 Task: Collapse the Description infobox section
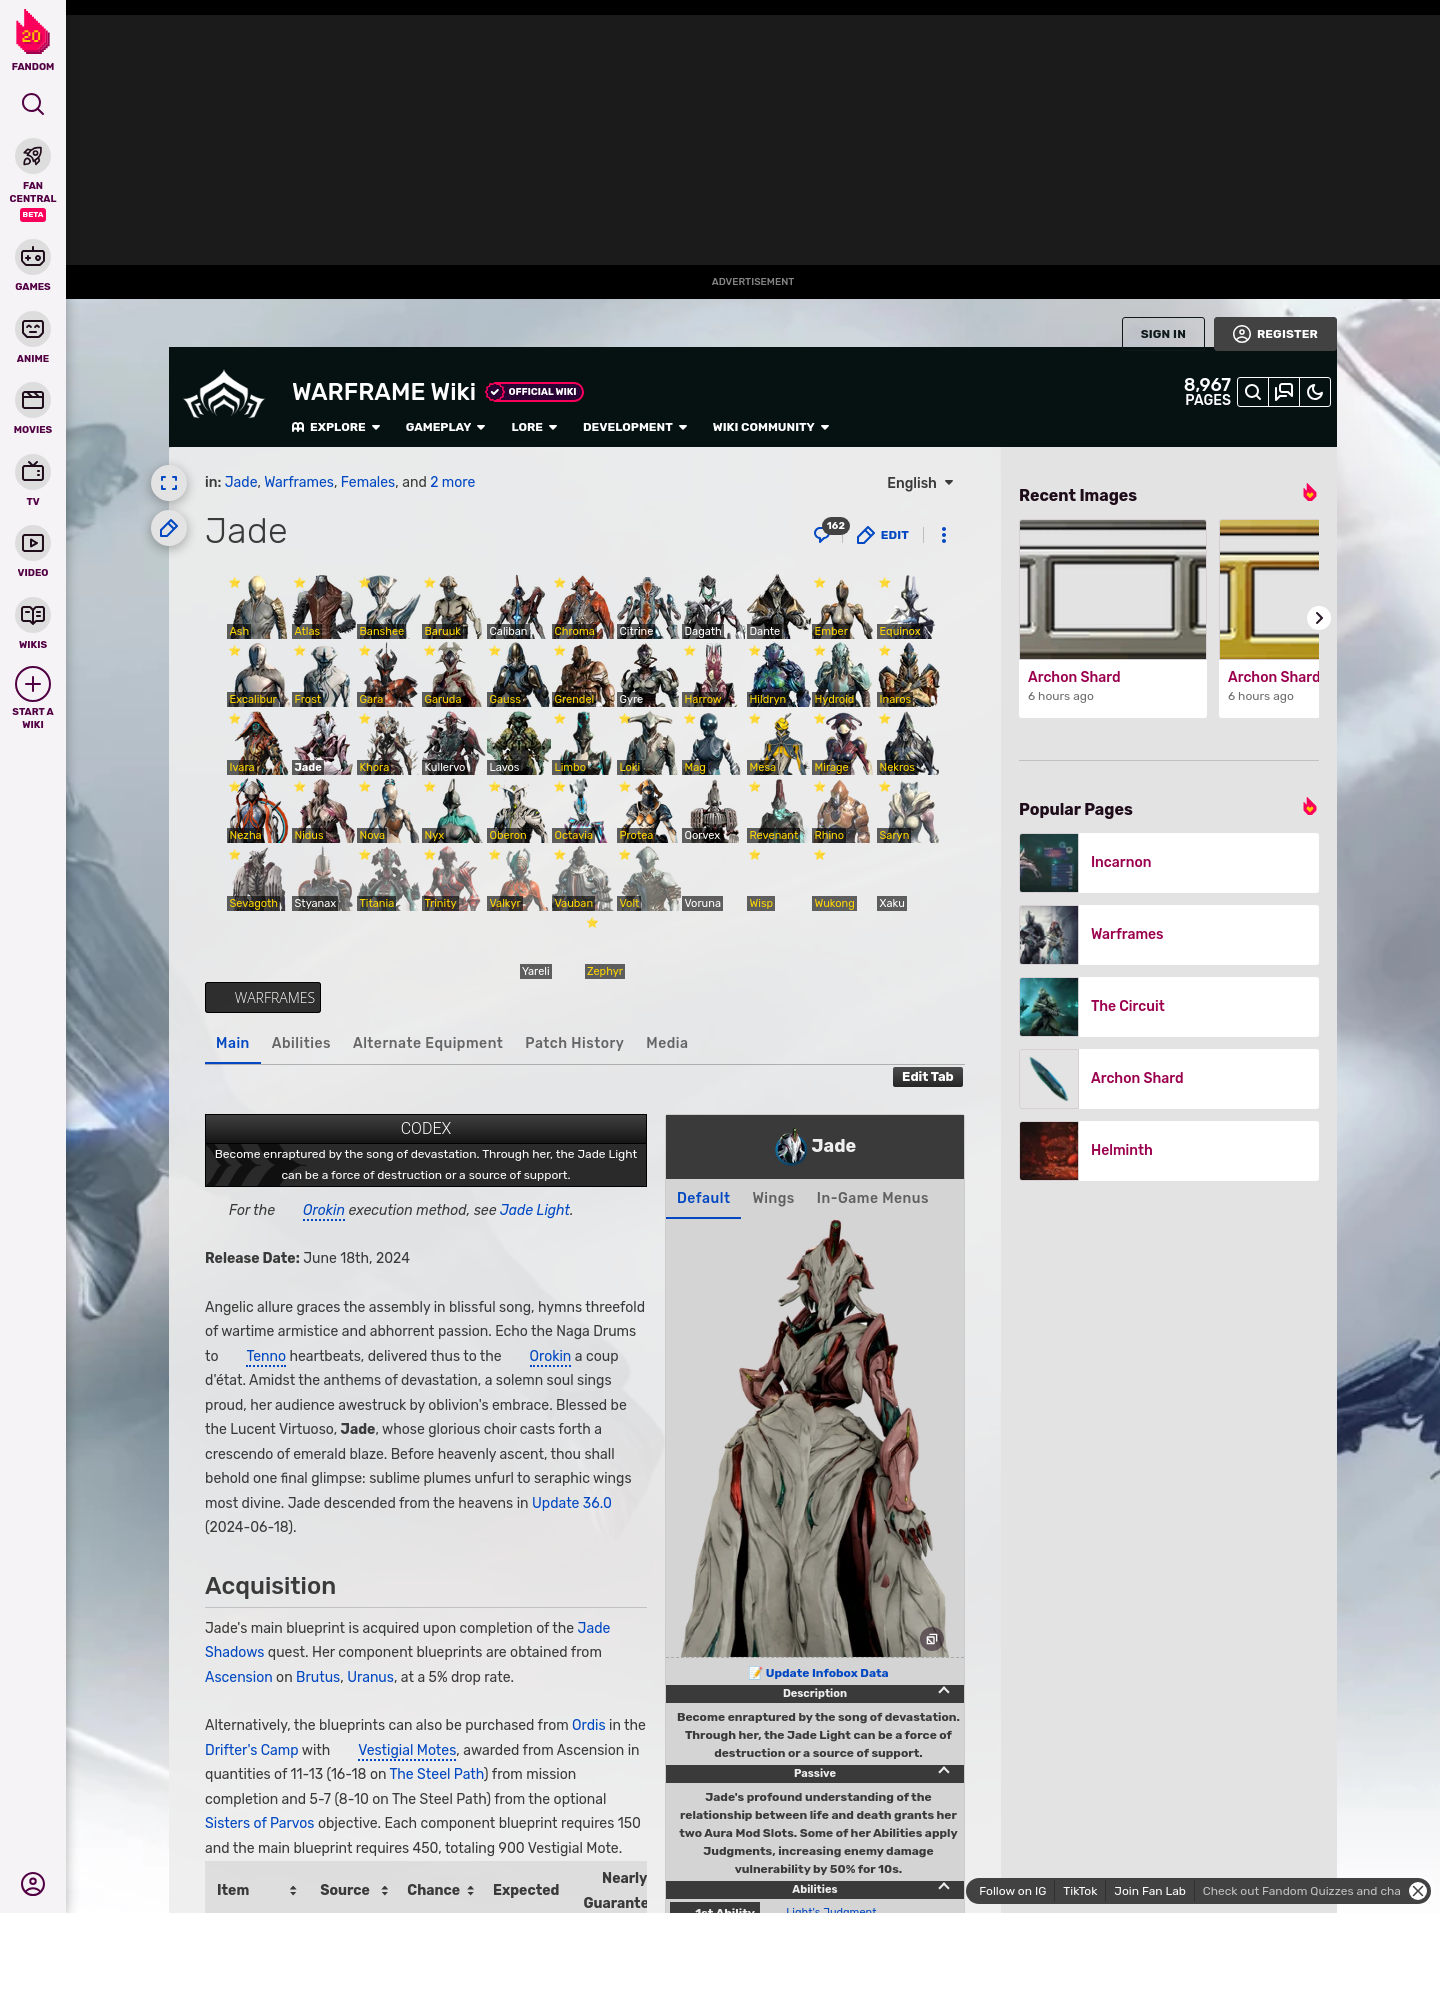tap(944, 1690)
